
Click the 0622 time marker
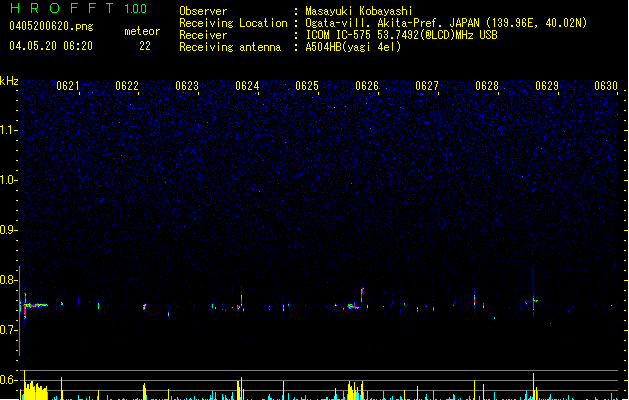[127, 86]
